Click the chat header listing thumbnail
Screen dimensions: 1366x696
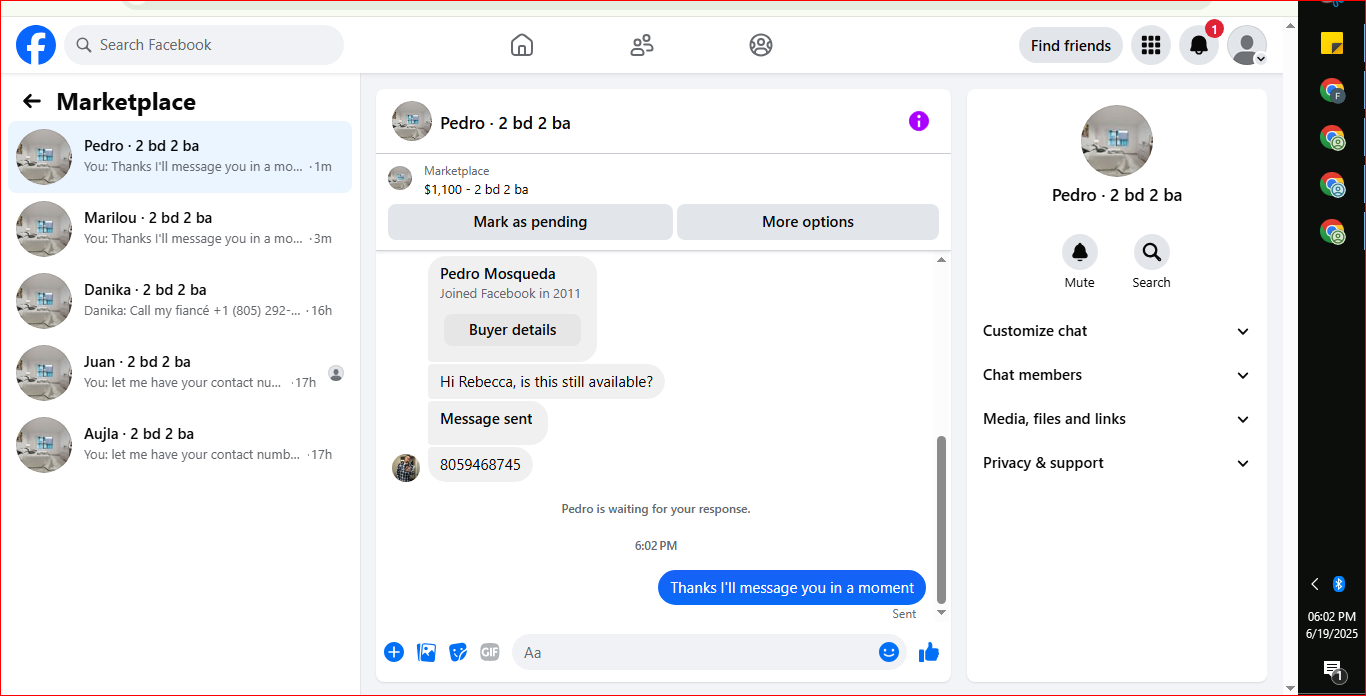pyautogui.click(x=412, y=121)
